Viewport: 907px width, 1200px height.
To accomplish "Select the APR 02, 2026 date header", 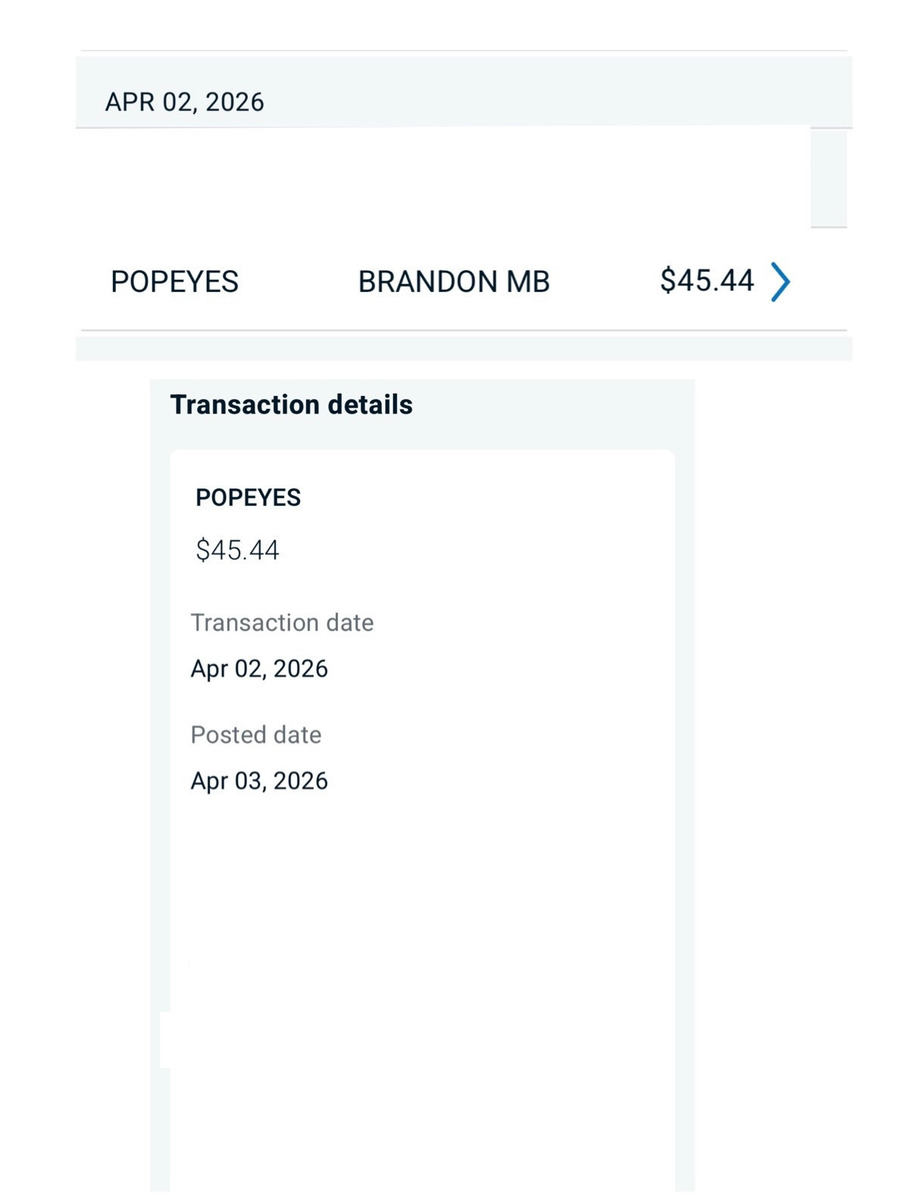I will tap(184, 102).
